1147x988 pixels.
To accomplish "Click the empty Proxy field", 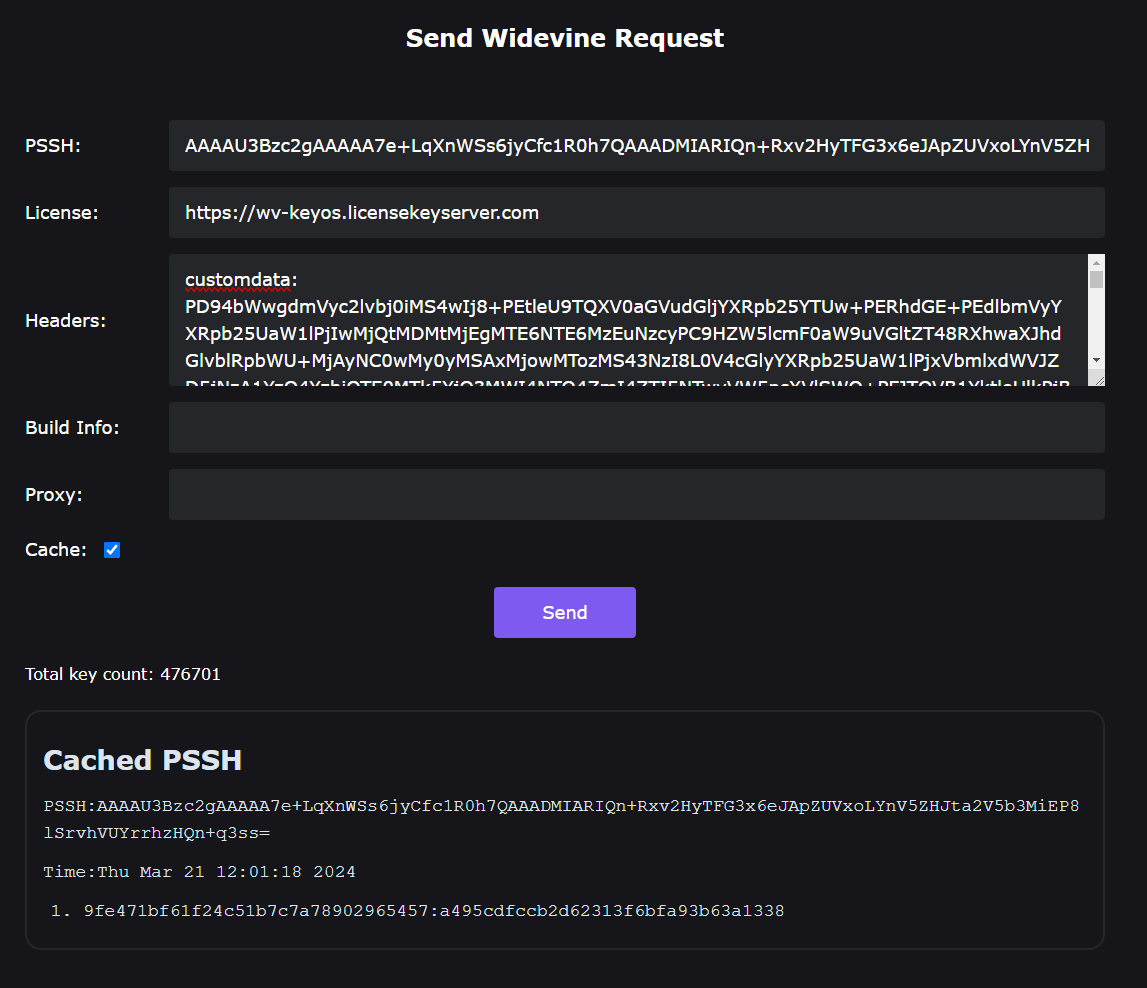I will click(x=636, y=494).
